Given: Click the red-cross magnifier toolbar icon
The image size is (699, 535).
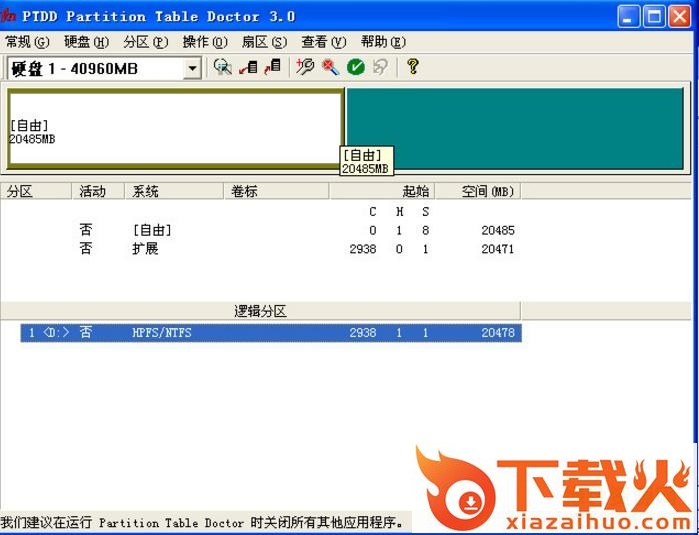Looking at the screenshot, I should [330, 67].
